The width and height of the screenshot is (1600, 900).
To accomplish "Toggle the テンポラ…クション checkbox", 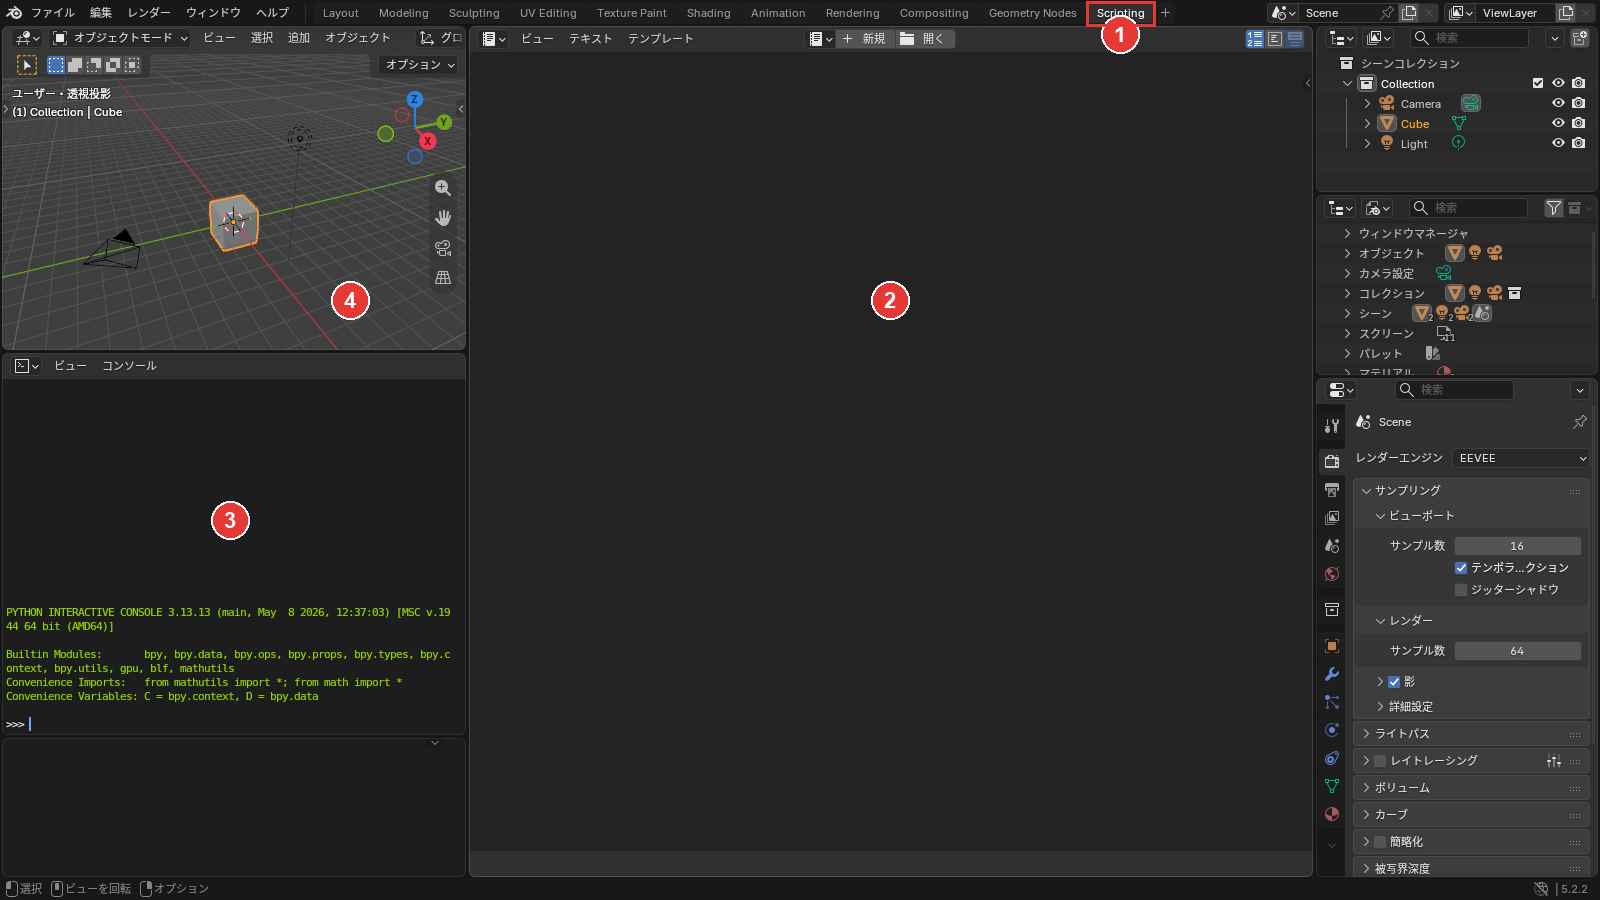I will pos(1461,568).
